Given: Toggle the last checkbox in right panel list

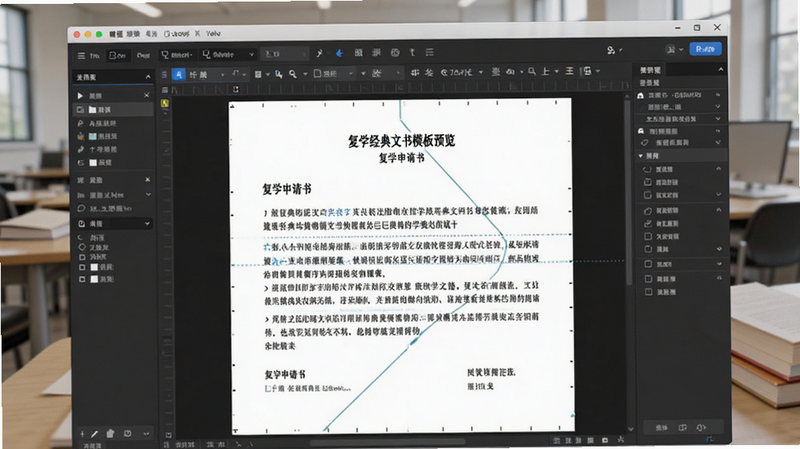Looking at the screenshot, I should click(x=648, y=292).
